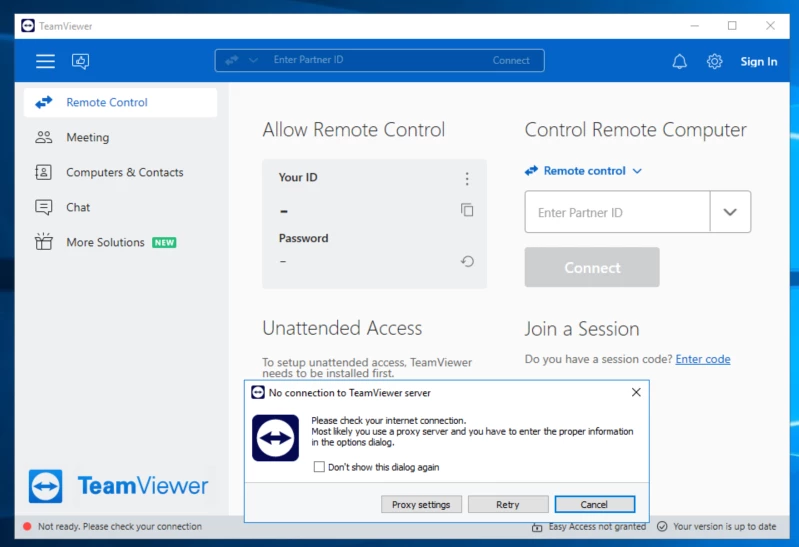Click the Not ready status text
The height and width of the screenshot is (547, 799).
click(120, 527)
